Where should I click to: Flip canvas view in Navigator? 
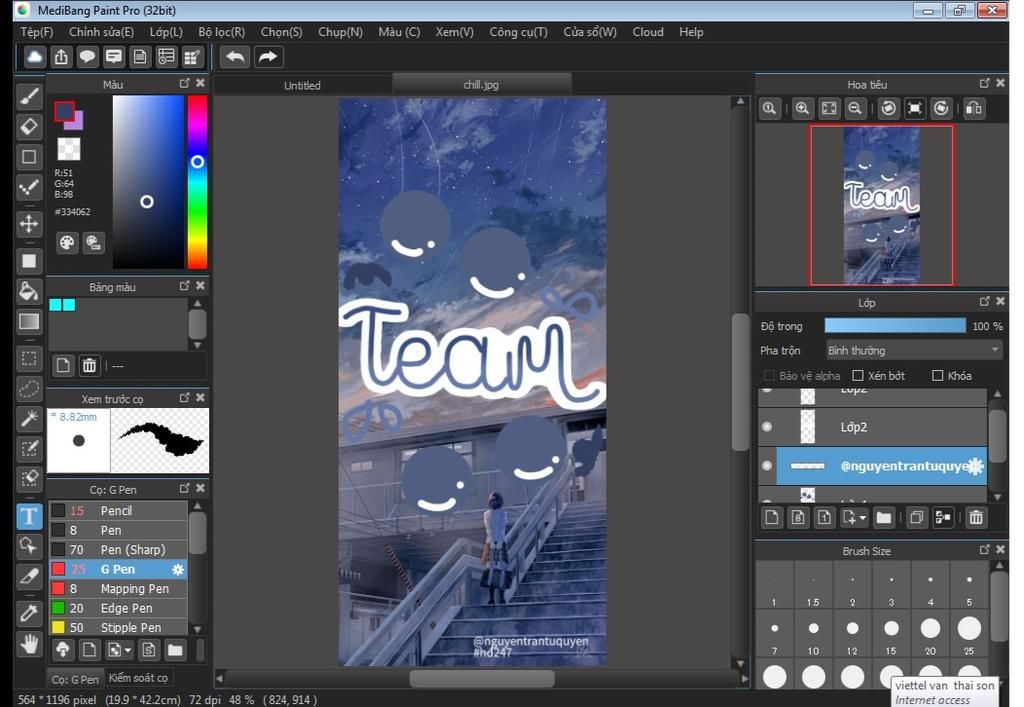point(974,109)
